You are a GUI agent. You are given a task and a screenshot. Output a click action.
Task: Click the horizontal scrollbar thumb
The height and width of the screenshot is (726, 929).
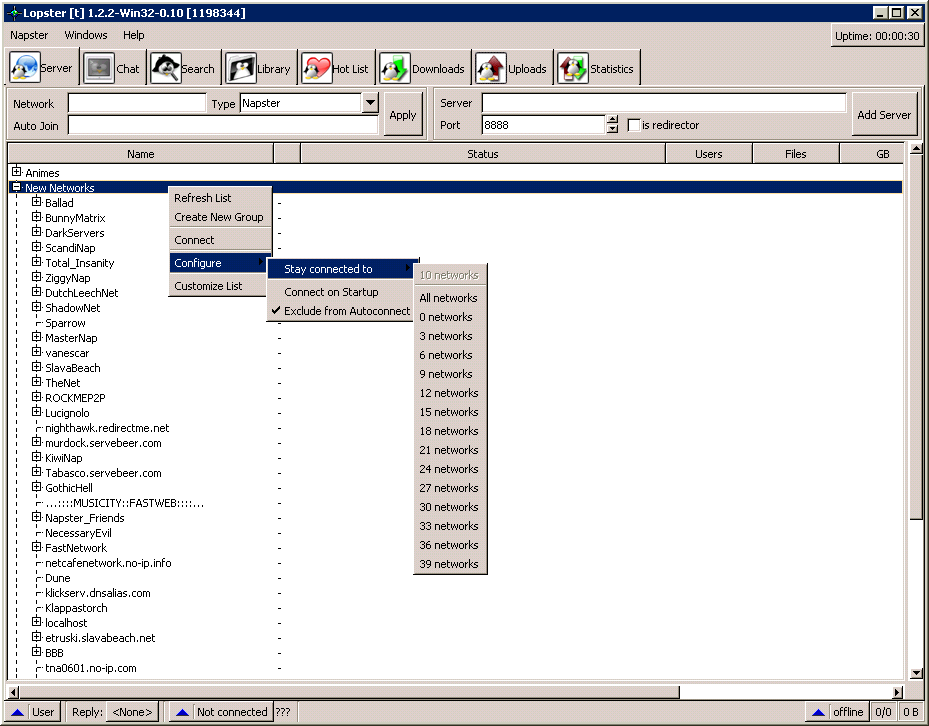[350, 692]
